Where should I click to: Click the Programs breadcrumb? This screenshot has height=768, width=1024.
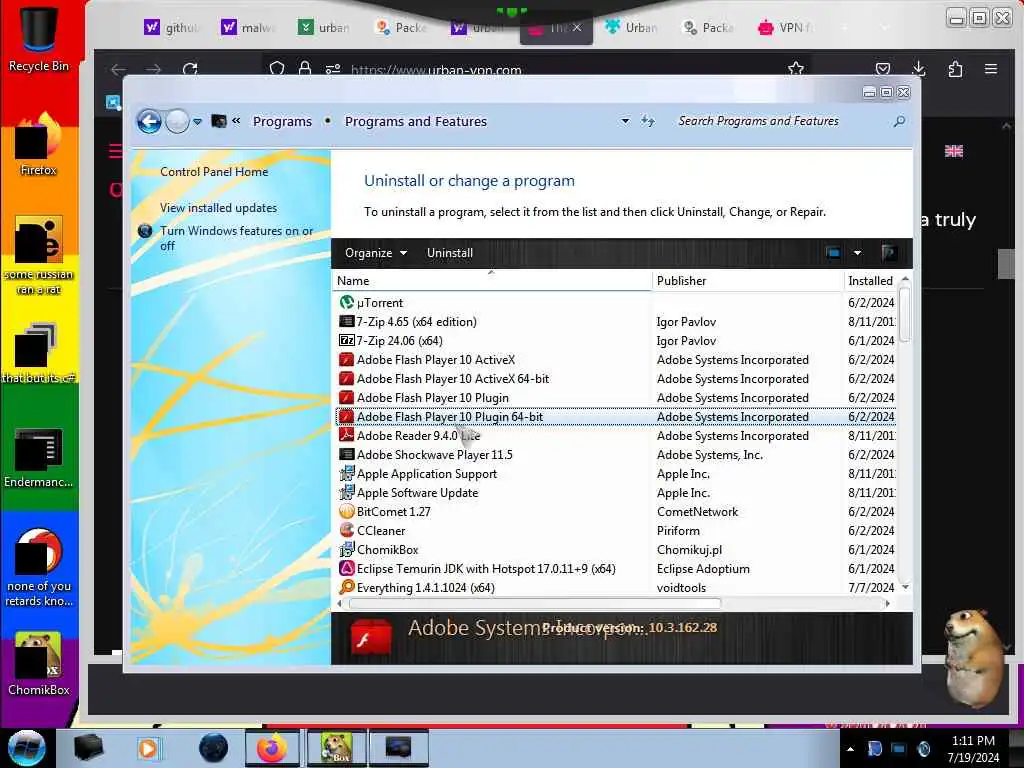point(282,121)
